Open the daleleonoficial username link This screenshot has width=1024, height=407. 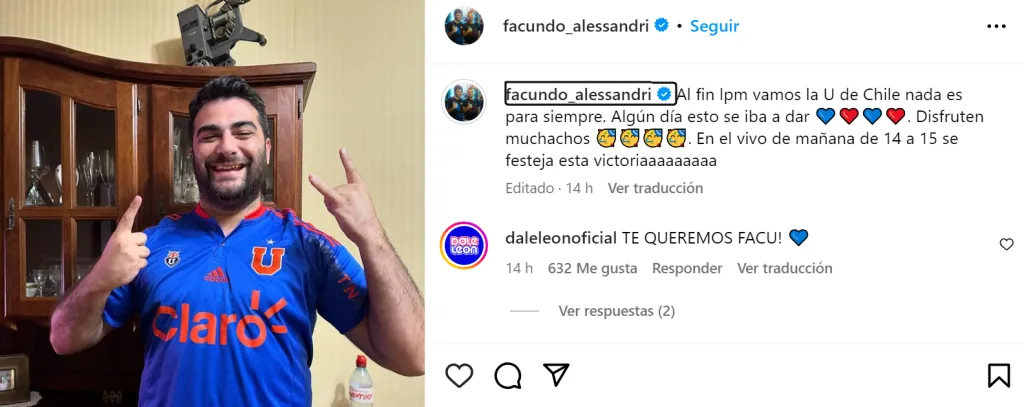point(561,238)
